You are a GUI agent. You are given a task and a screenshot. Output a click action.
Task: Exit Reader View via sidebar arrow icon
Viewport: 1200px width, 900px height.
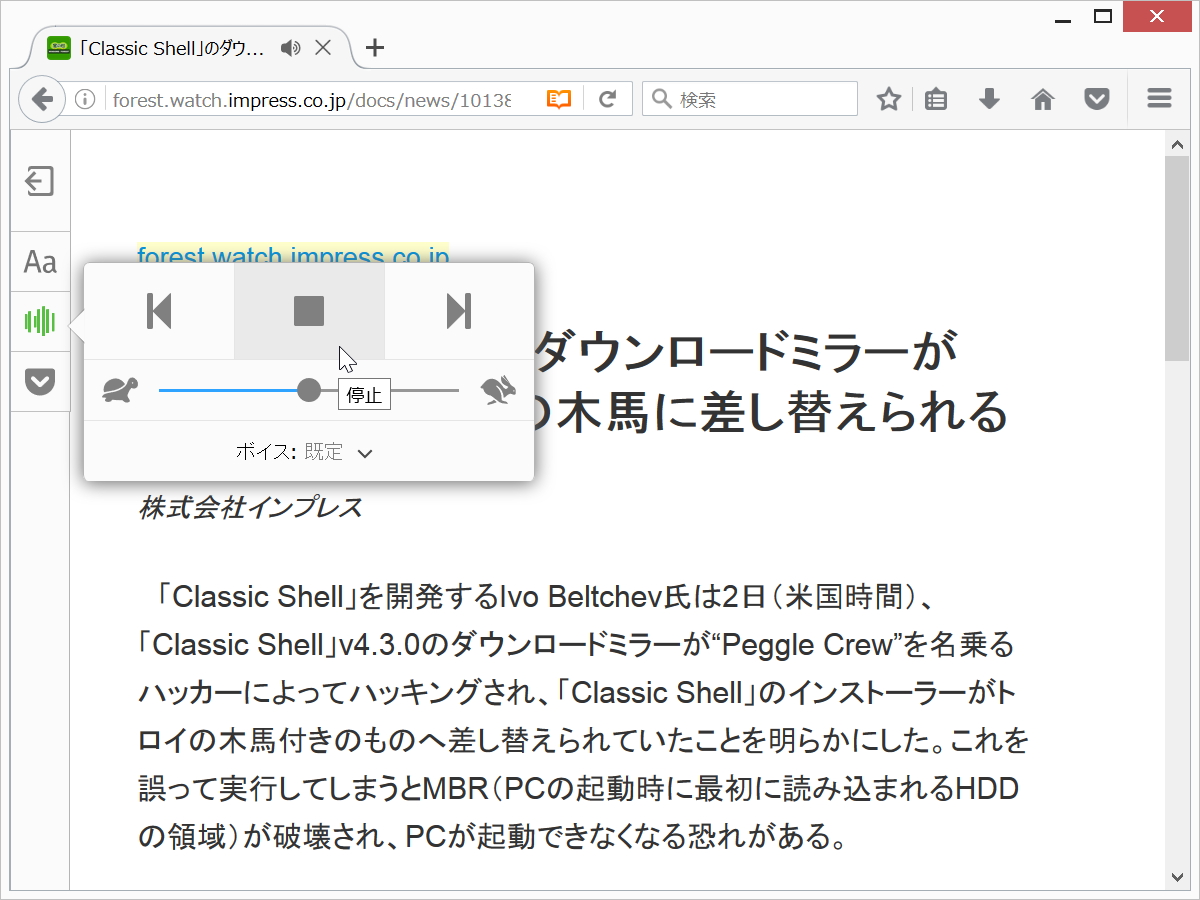(40, 181)
